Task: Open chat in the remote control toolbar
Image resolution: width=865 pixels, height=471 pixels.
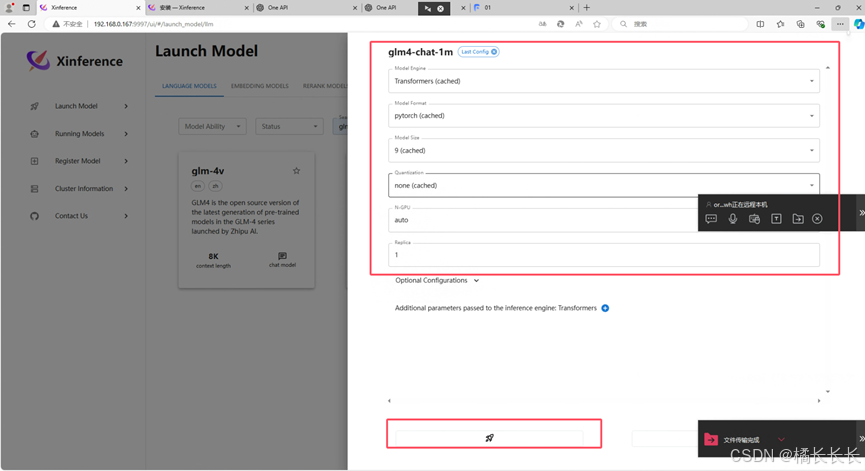Action: pyautogui.click(x=711, y=219)
